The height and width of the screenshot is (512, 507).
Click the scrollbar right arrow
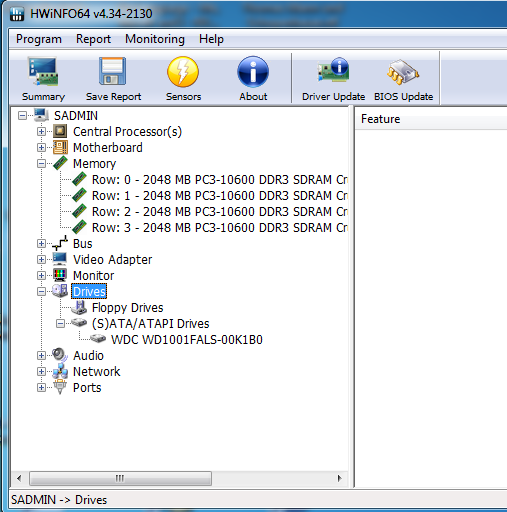click(339, 478)
